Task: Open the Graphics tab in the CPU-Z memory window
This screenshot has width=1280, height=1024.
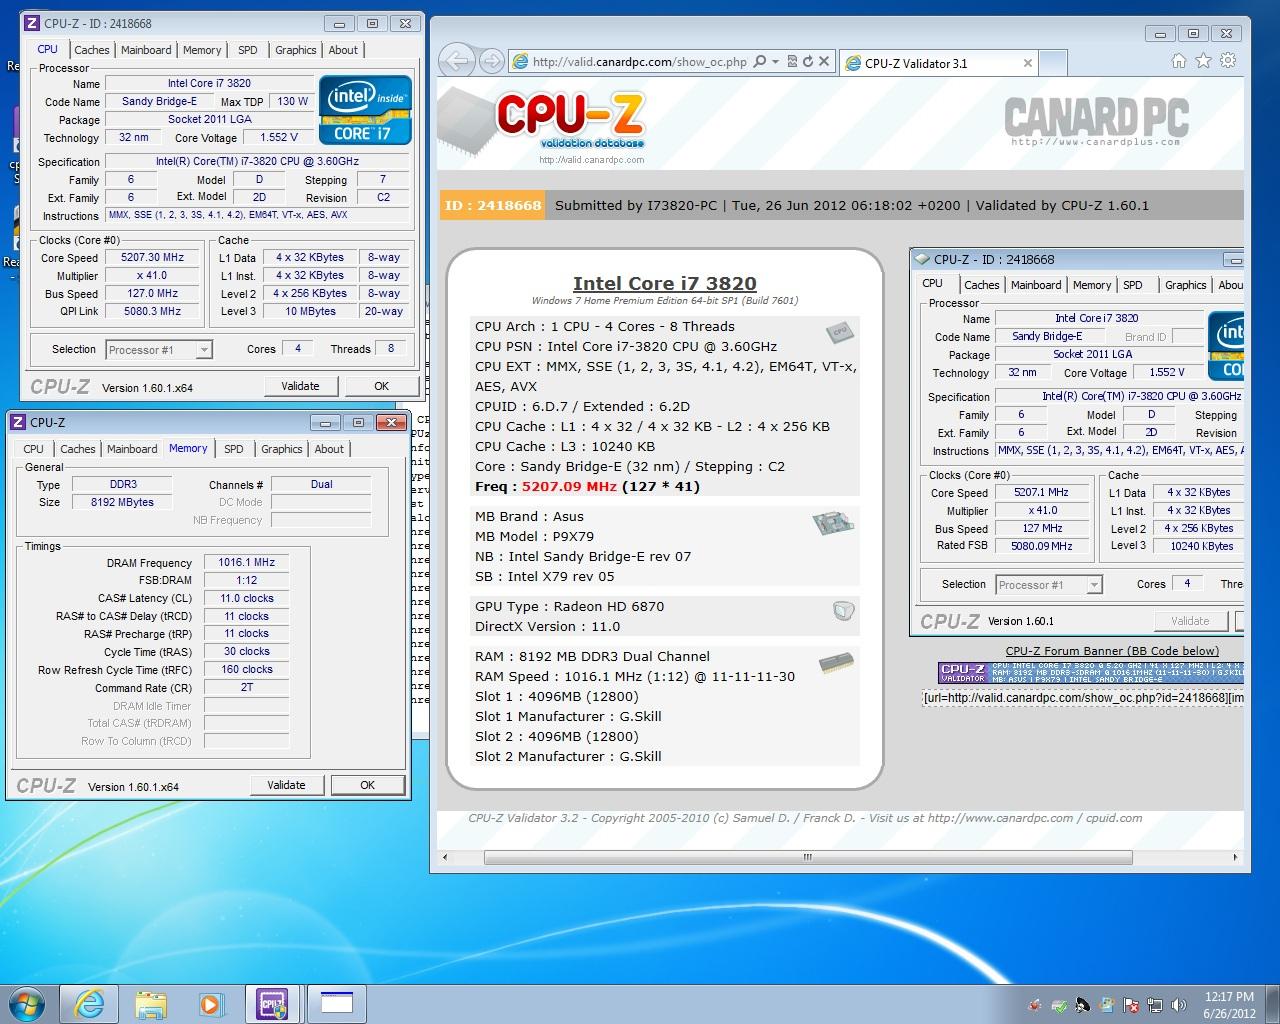Action: [282, 449]
